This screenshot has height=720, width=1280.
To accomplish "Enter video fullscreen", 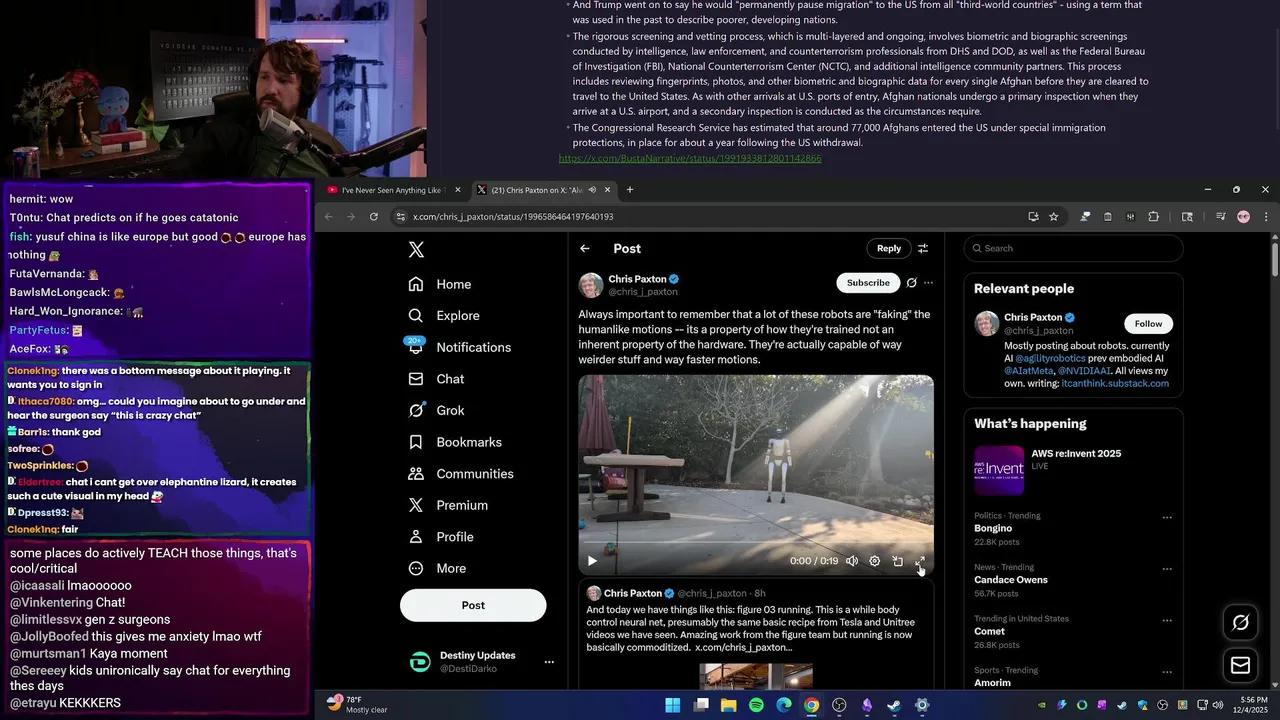I will [x=920, y=561].
